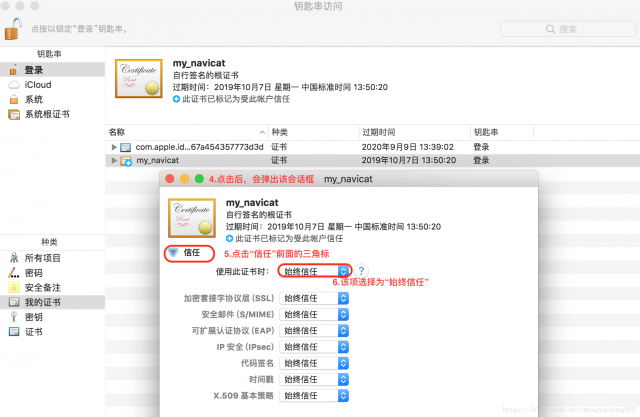Close the my_navicat dialog with red button
The width and height of the screenshot is (640, 417).
tap(170, 179)
